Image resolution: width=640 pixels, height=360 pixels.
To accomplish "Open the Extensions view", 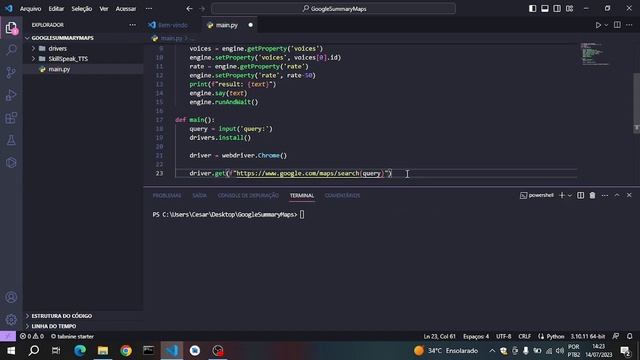I will pos(11,118).
